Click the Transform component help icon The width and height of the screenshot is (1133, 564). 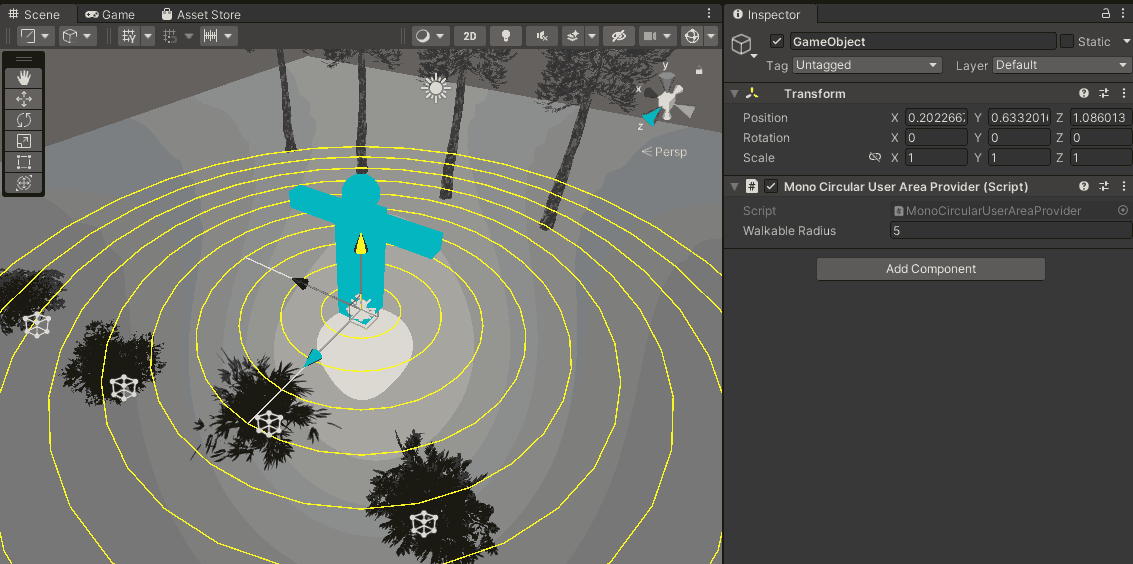point(1084,93)
